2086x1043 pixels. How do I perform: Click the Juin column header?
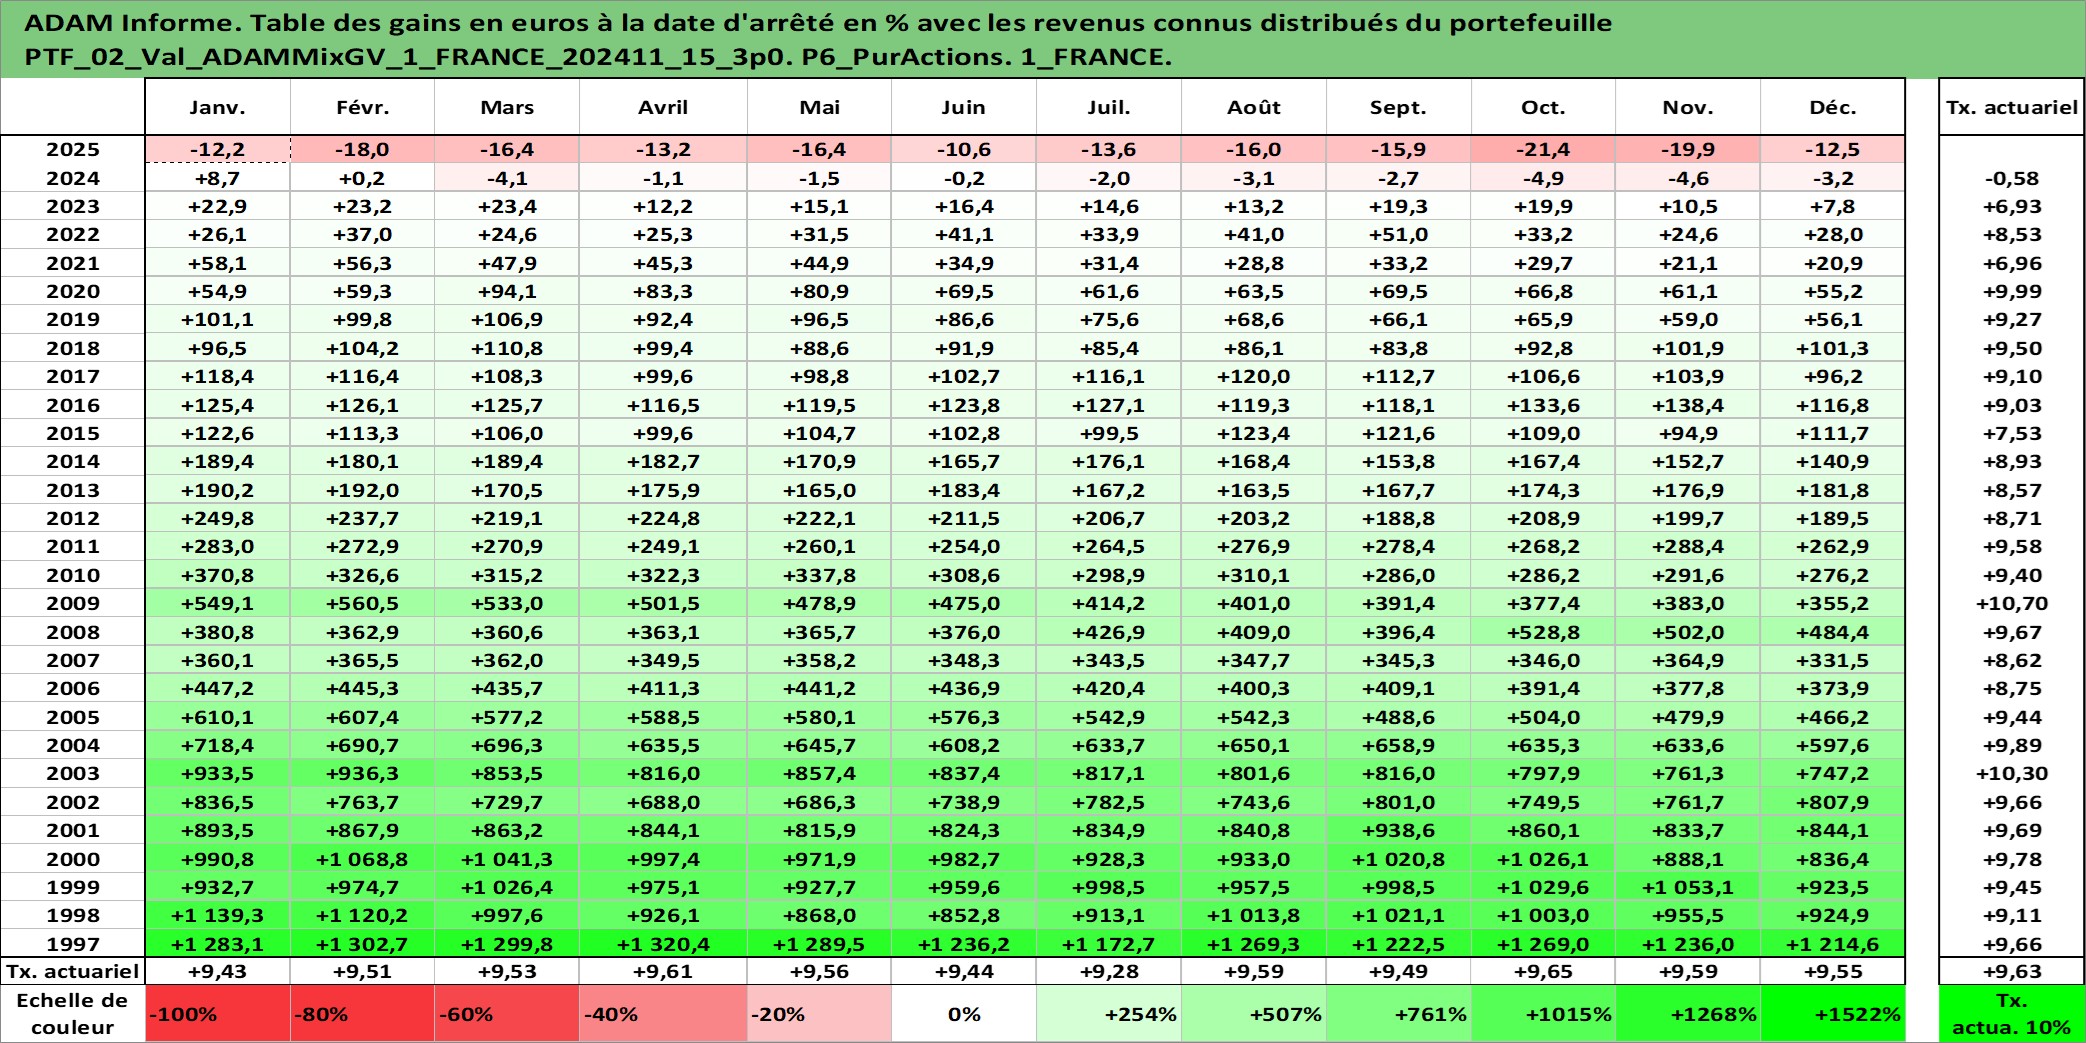click(964, 107)
